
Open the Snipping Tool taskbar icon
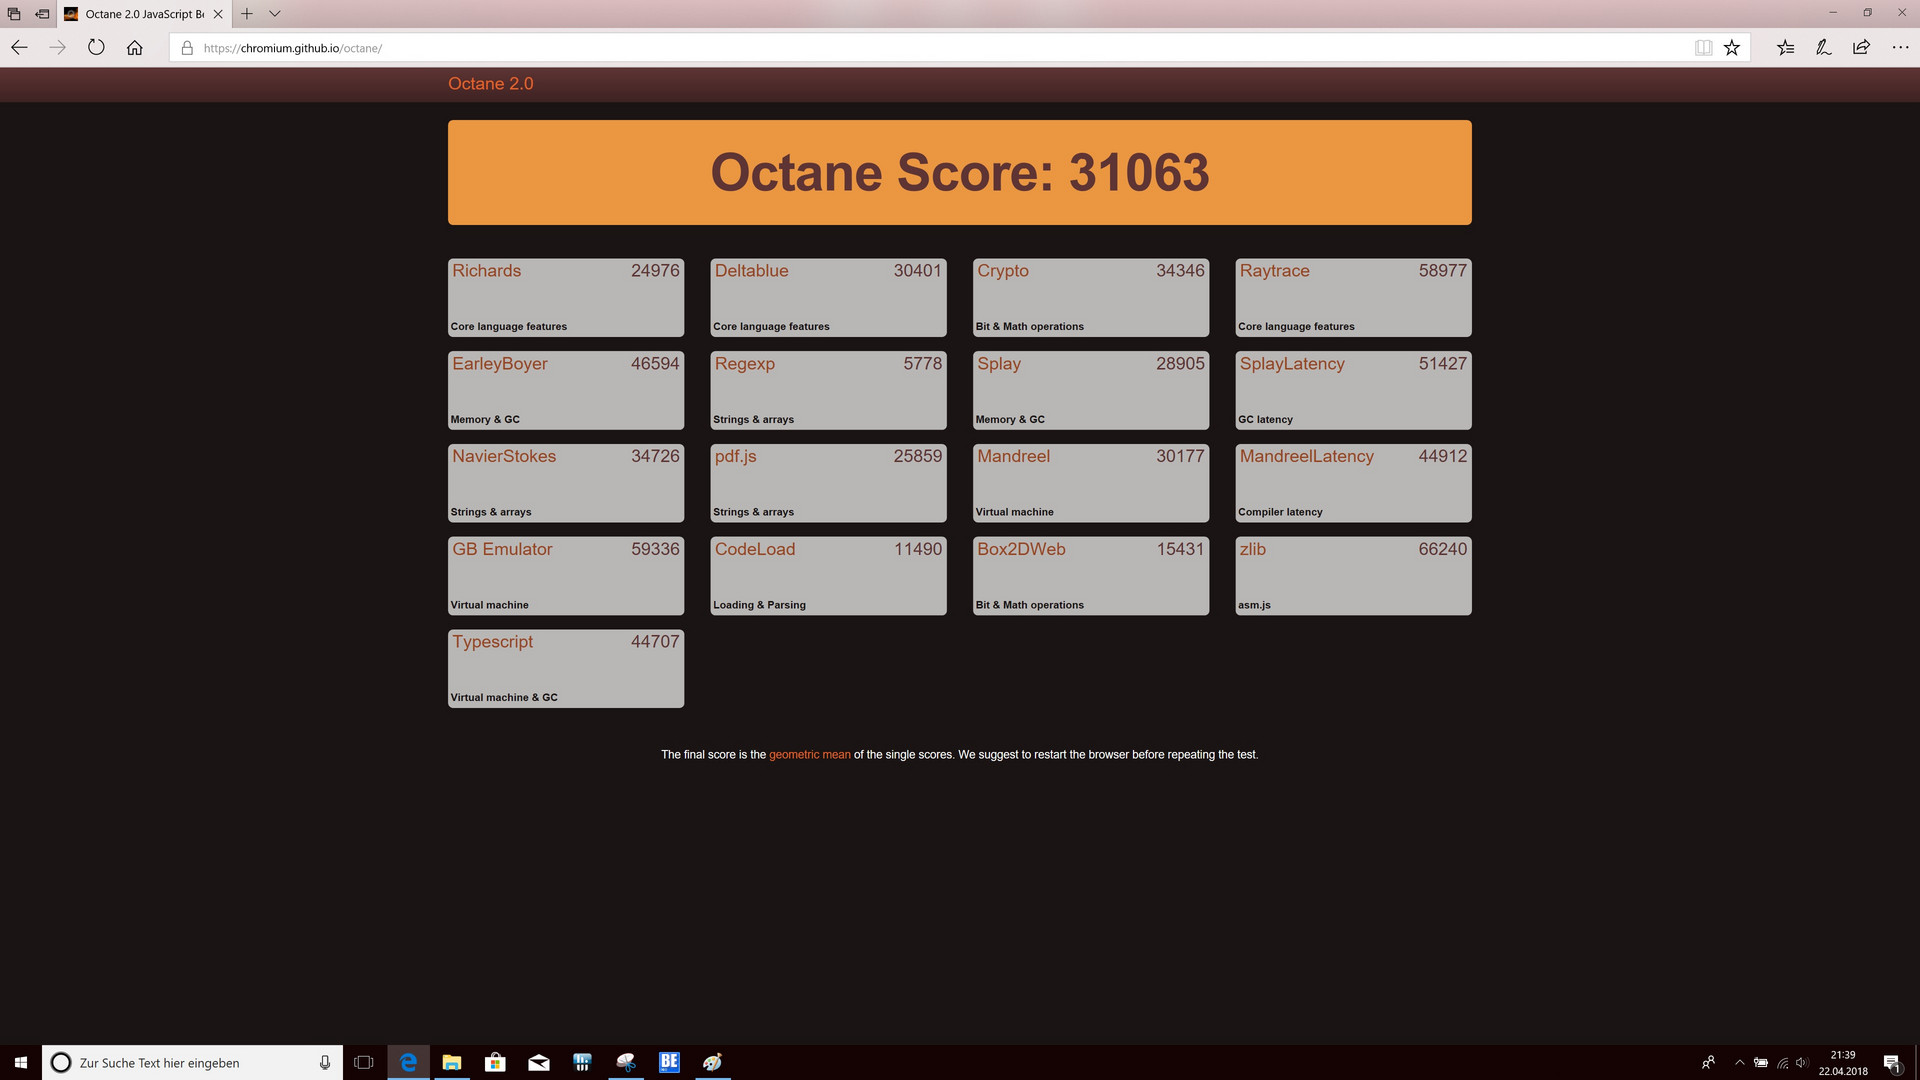click(626, 1062)
